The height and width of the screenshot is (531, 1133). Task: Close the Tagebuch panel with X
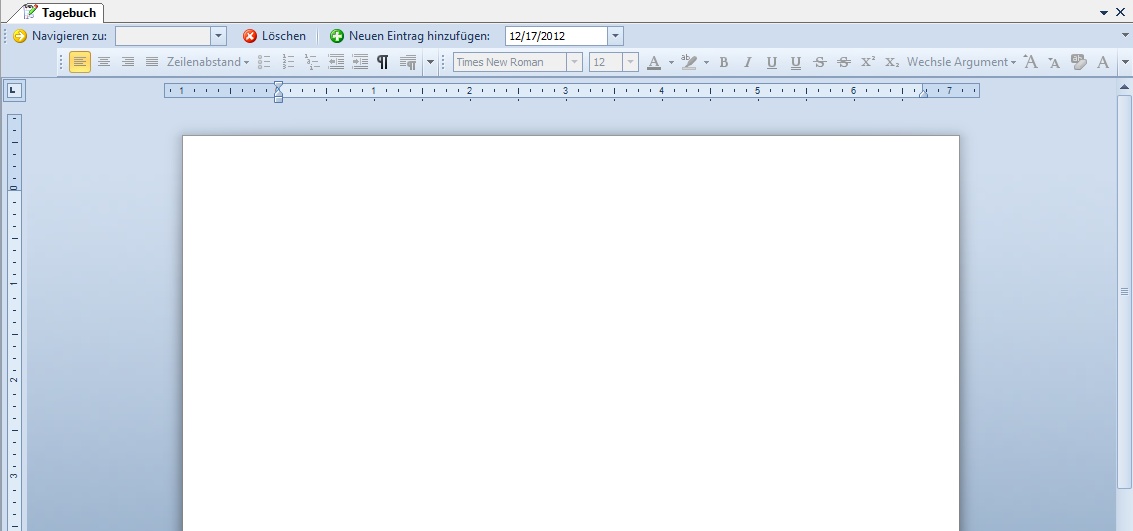click(1121, 12)
